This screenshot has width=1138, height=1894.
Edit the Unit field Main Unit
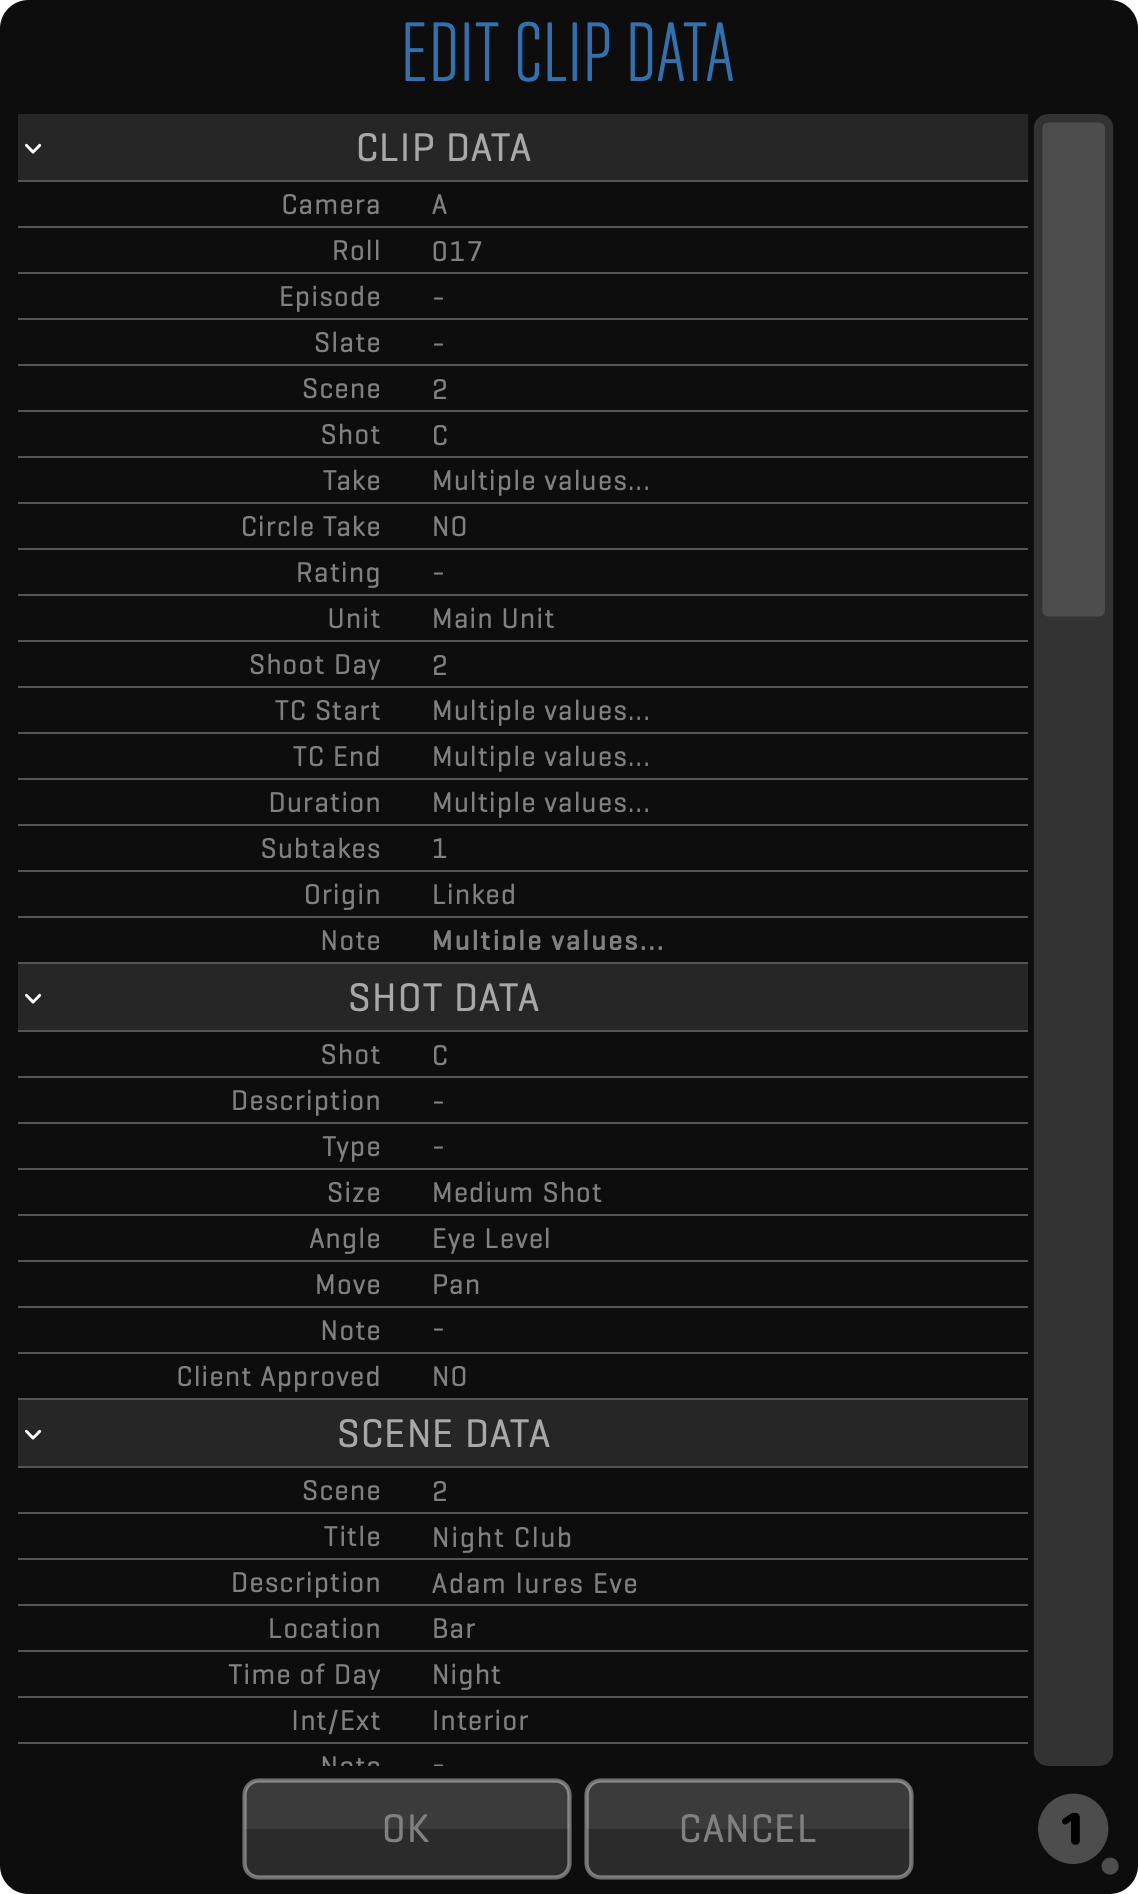click(x=493, y=619)
